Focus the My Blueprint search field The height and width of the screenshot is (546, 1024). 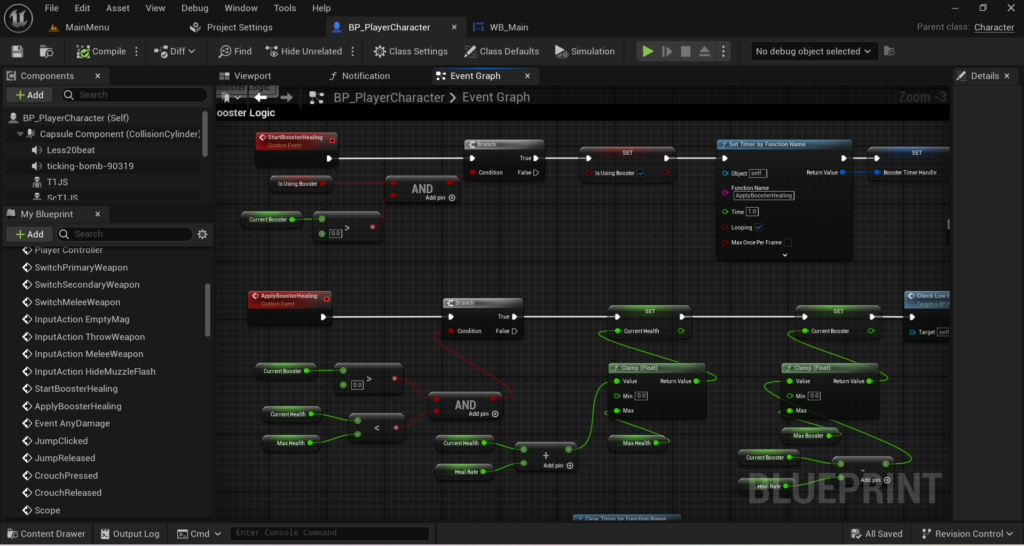point(124,234)
